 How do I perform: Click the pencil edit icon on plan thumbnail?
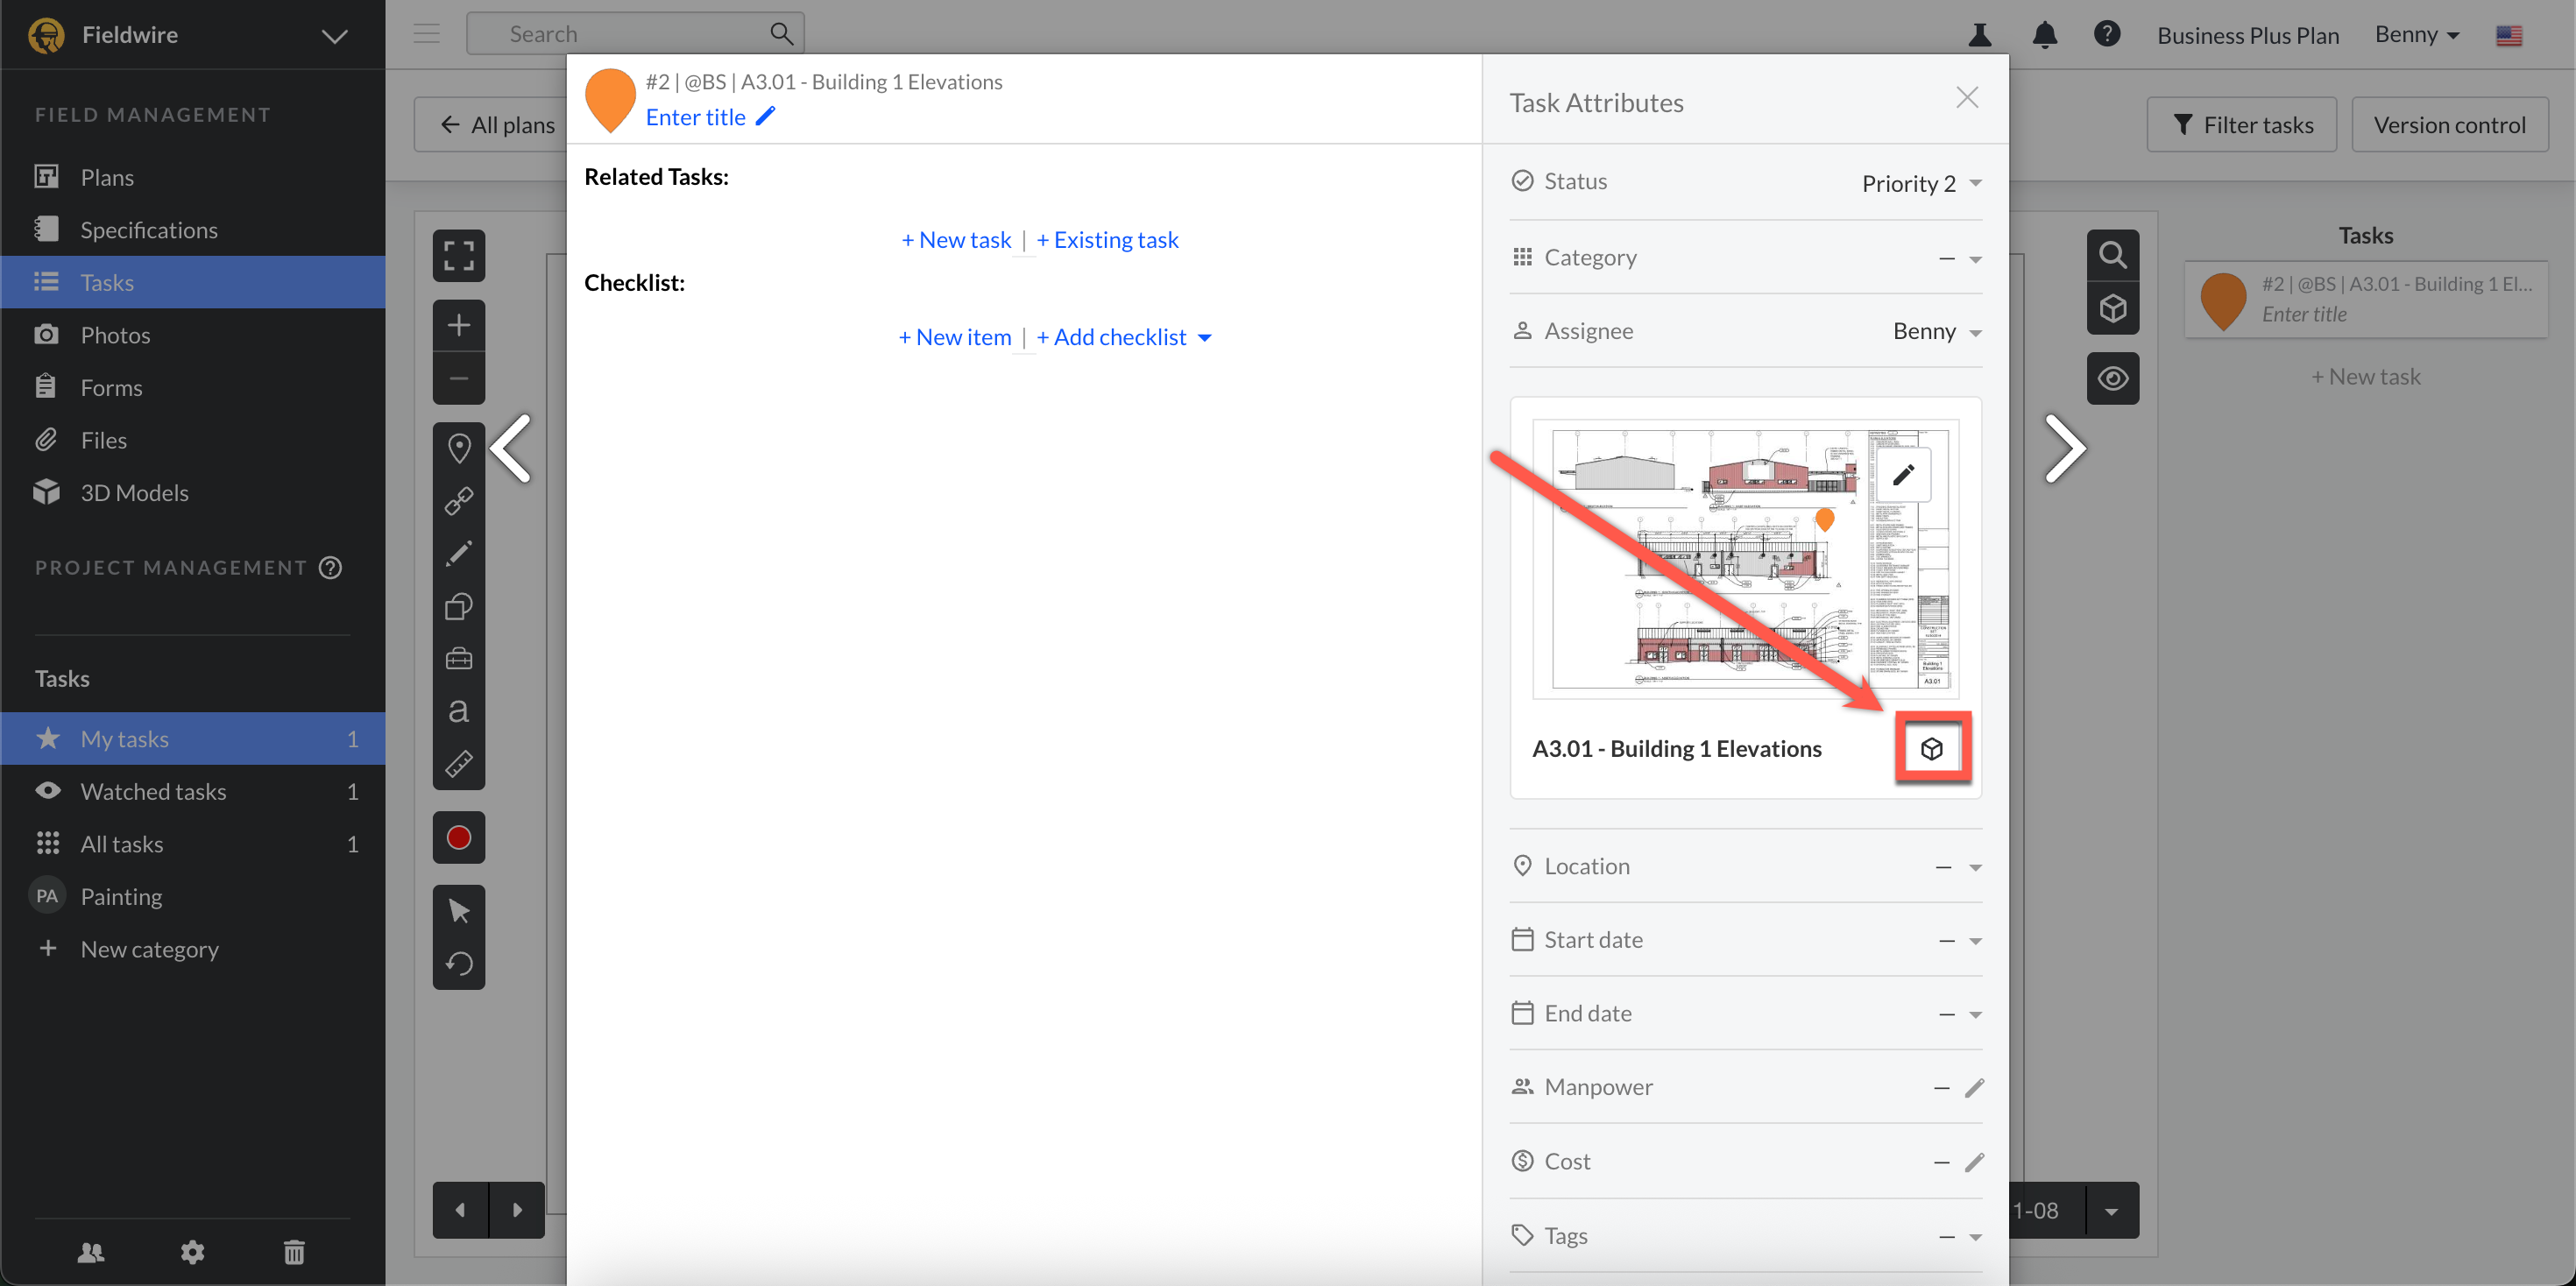tap(1902, 474)
